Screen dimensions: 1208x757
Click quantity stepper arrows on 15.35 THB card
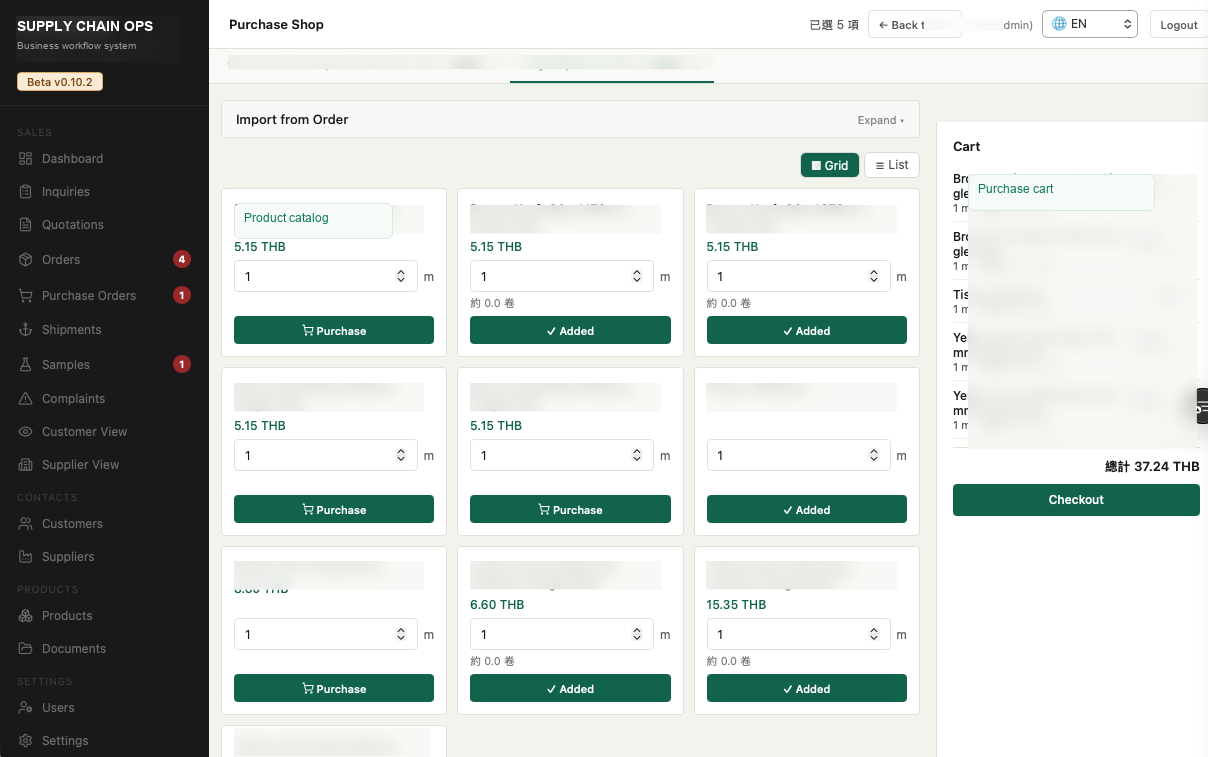point(873,634)
